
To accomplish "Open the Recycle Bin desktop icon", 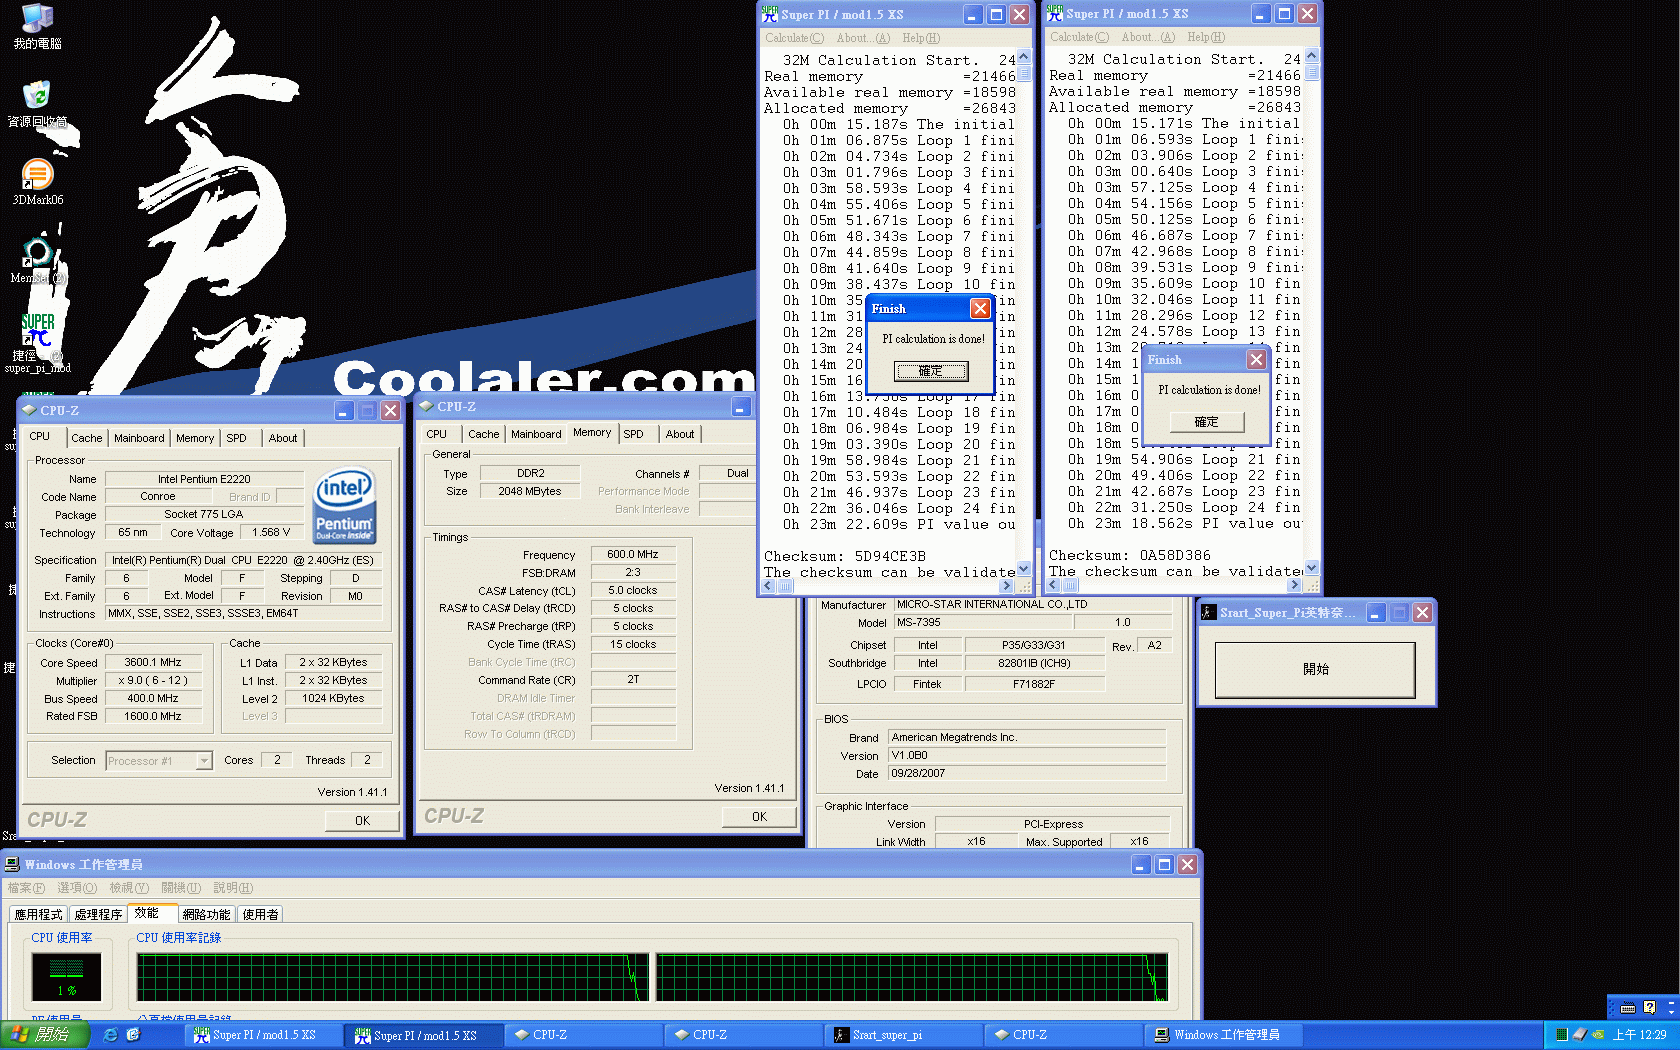I will (x=37, y=104).
